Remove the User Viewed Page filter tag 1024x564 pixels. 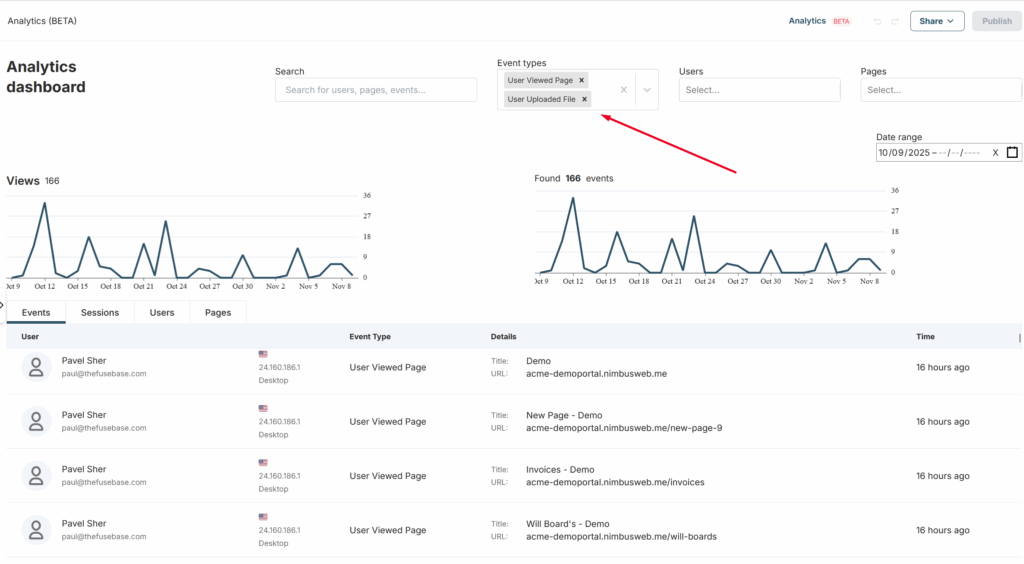click(582, 80)
